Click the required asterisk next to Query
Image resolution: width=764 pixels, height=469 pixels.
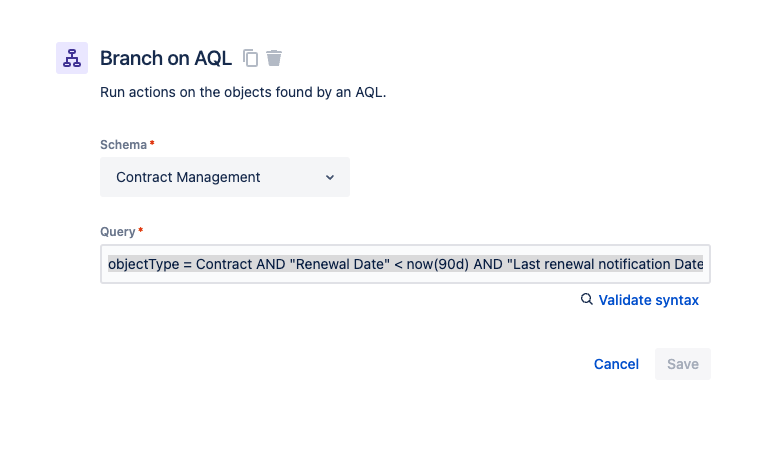(x=141, y=231)
